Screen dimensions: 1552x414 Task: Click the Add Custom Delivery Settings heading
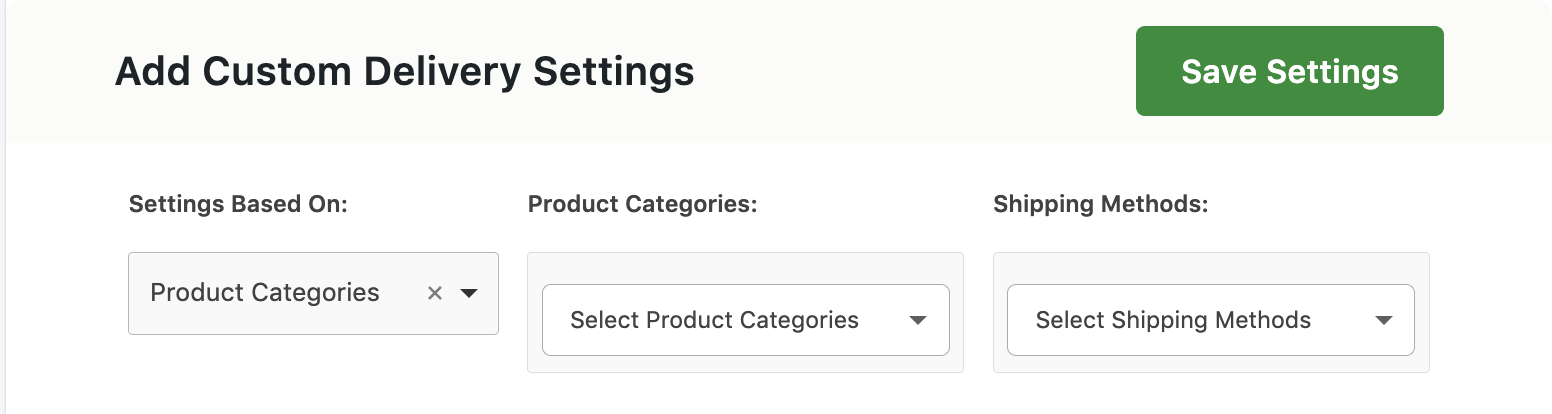tap(404, 72)
